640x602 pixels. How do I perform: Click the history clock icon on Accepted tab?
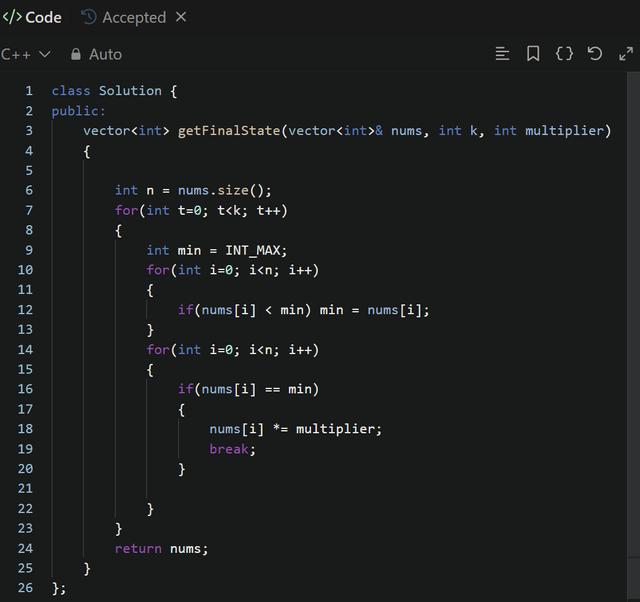coord(88,17)
